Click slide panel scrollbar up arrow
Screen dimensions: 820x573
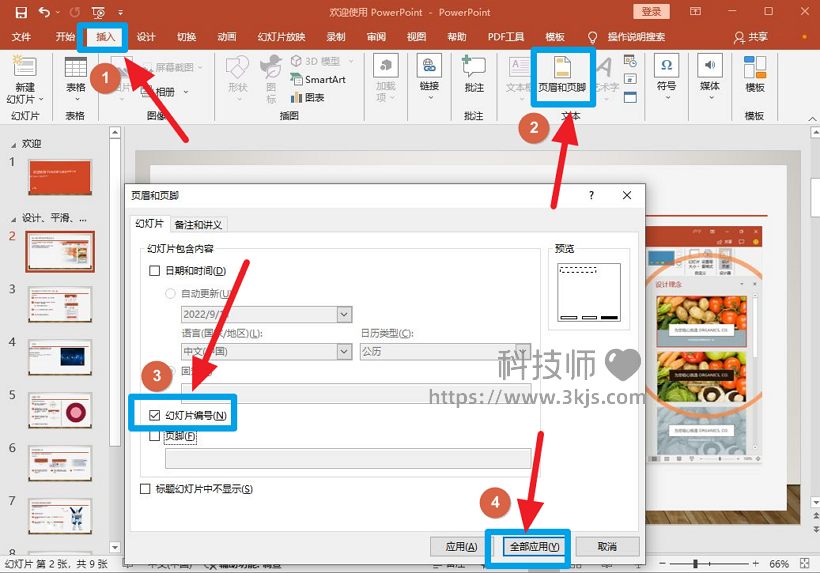tap(115, 133)
